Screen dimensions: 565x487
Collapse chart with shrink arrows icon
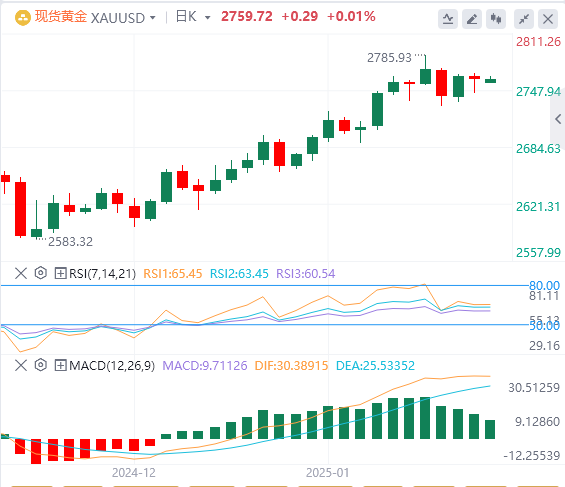tap(524, 19)
